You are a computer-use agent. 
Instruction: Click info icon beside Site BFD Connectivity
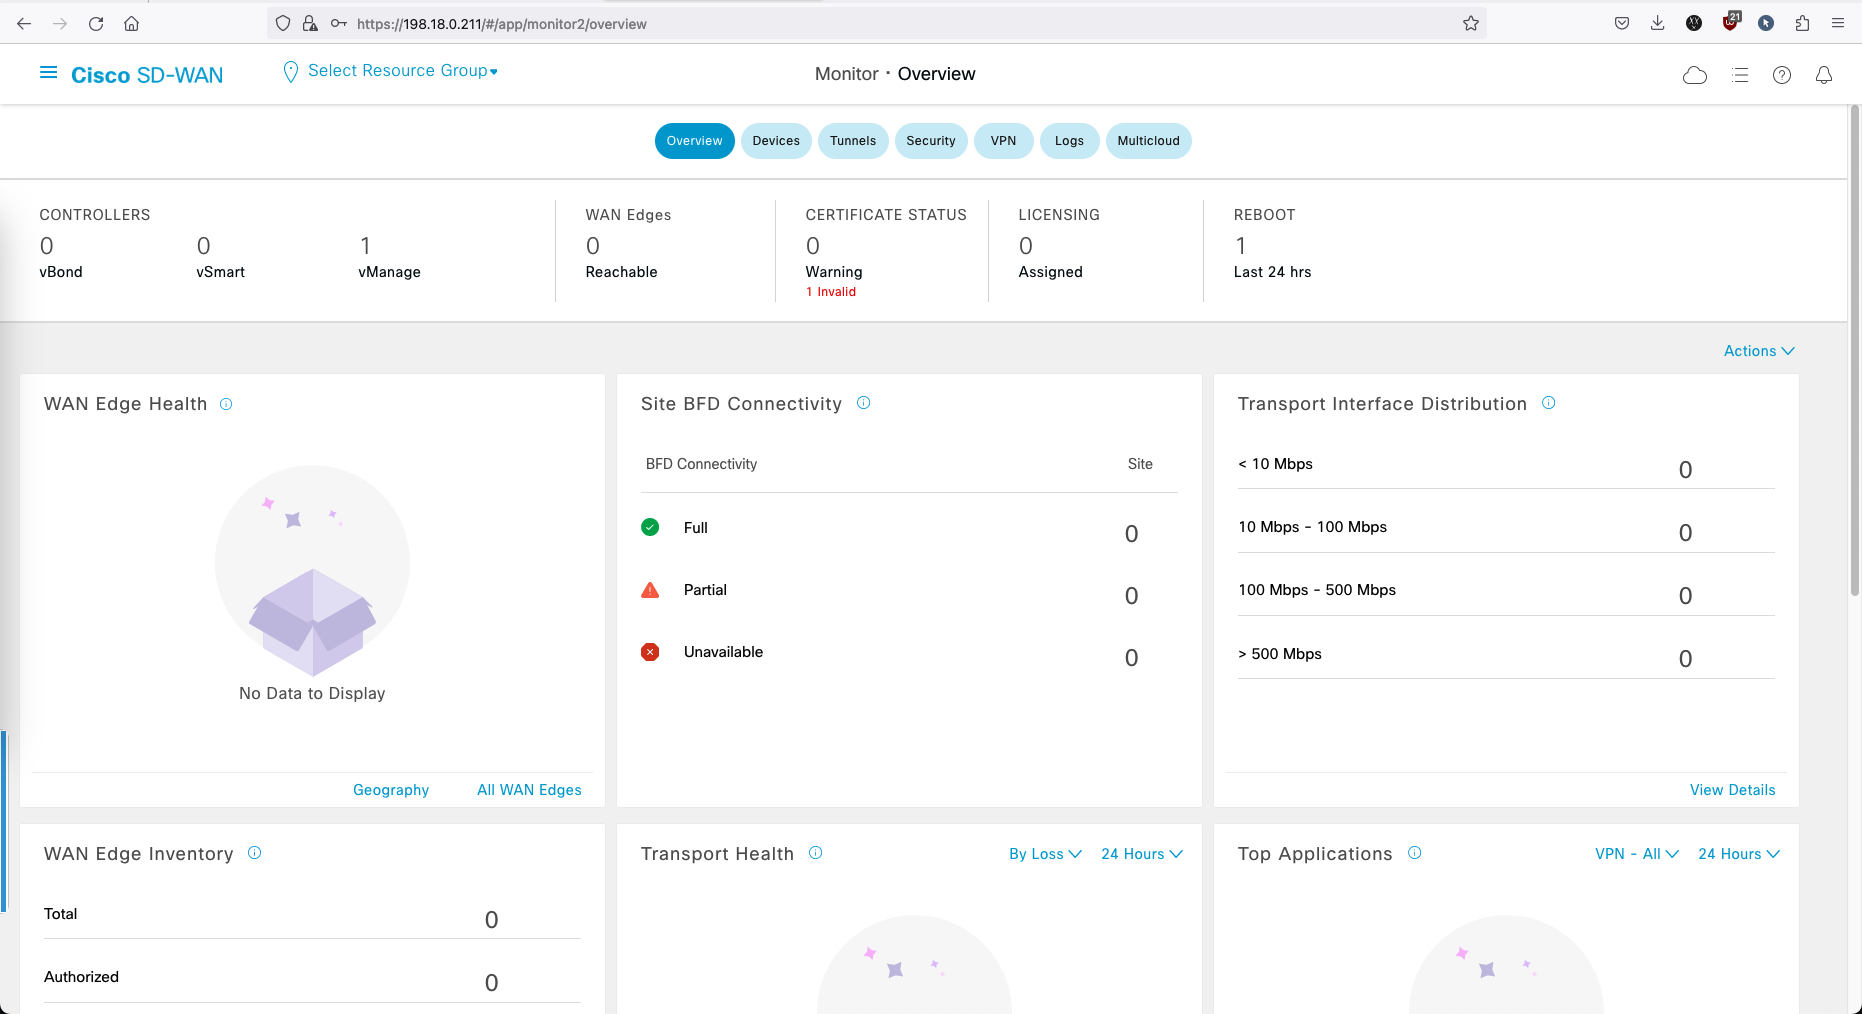click(864, 403)
